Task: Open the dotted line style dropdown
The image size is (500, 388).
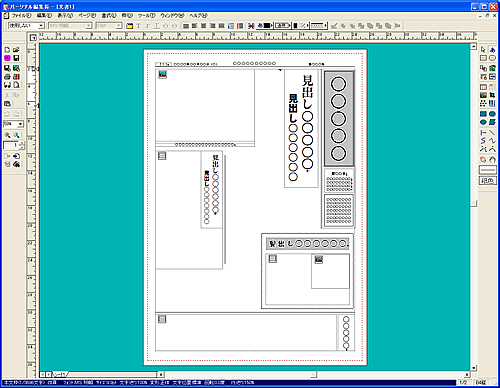Action: pos(319,26)
